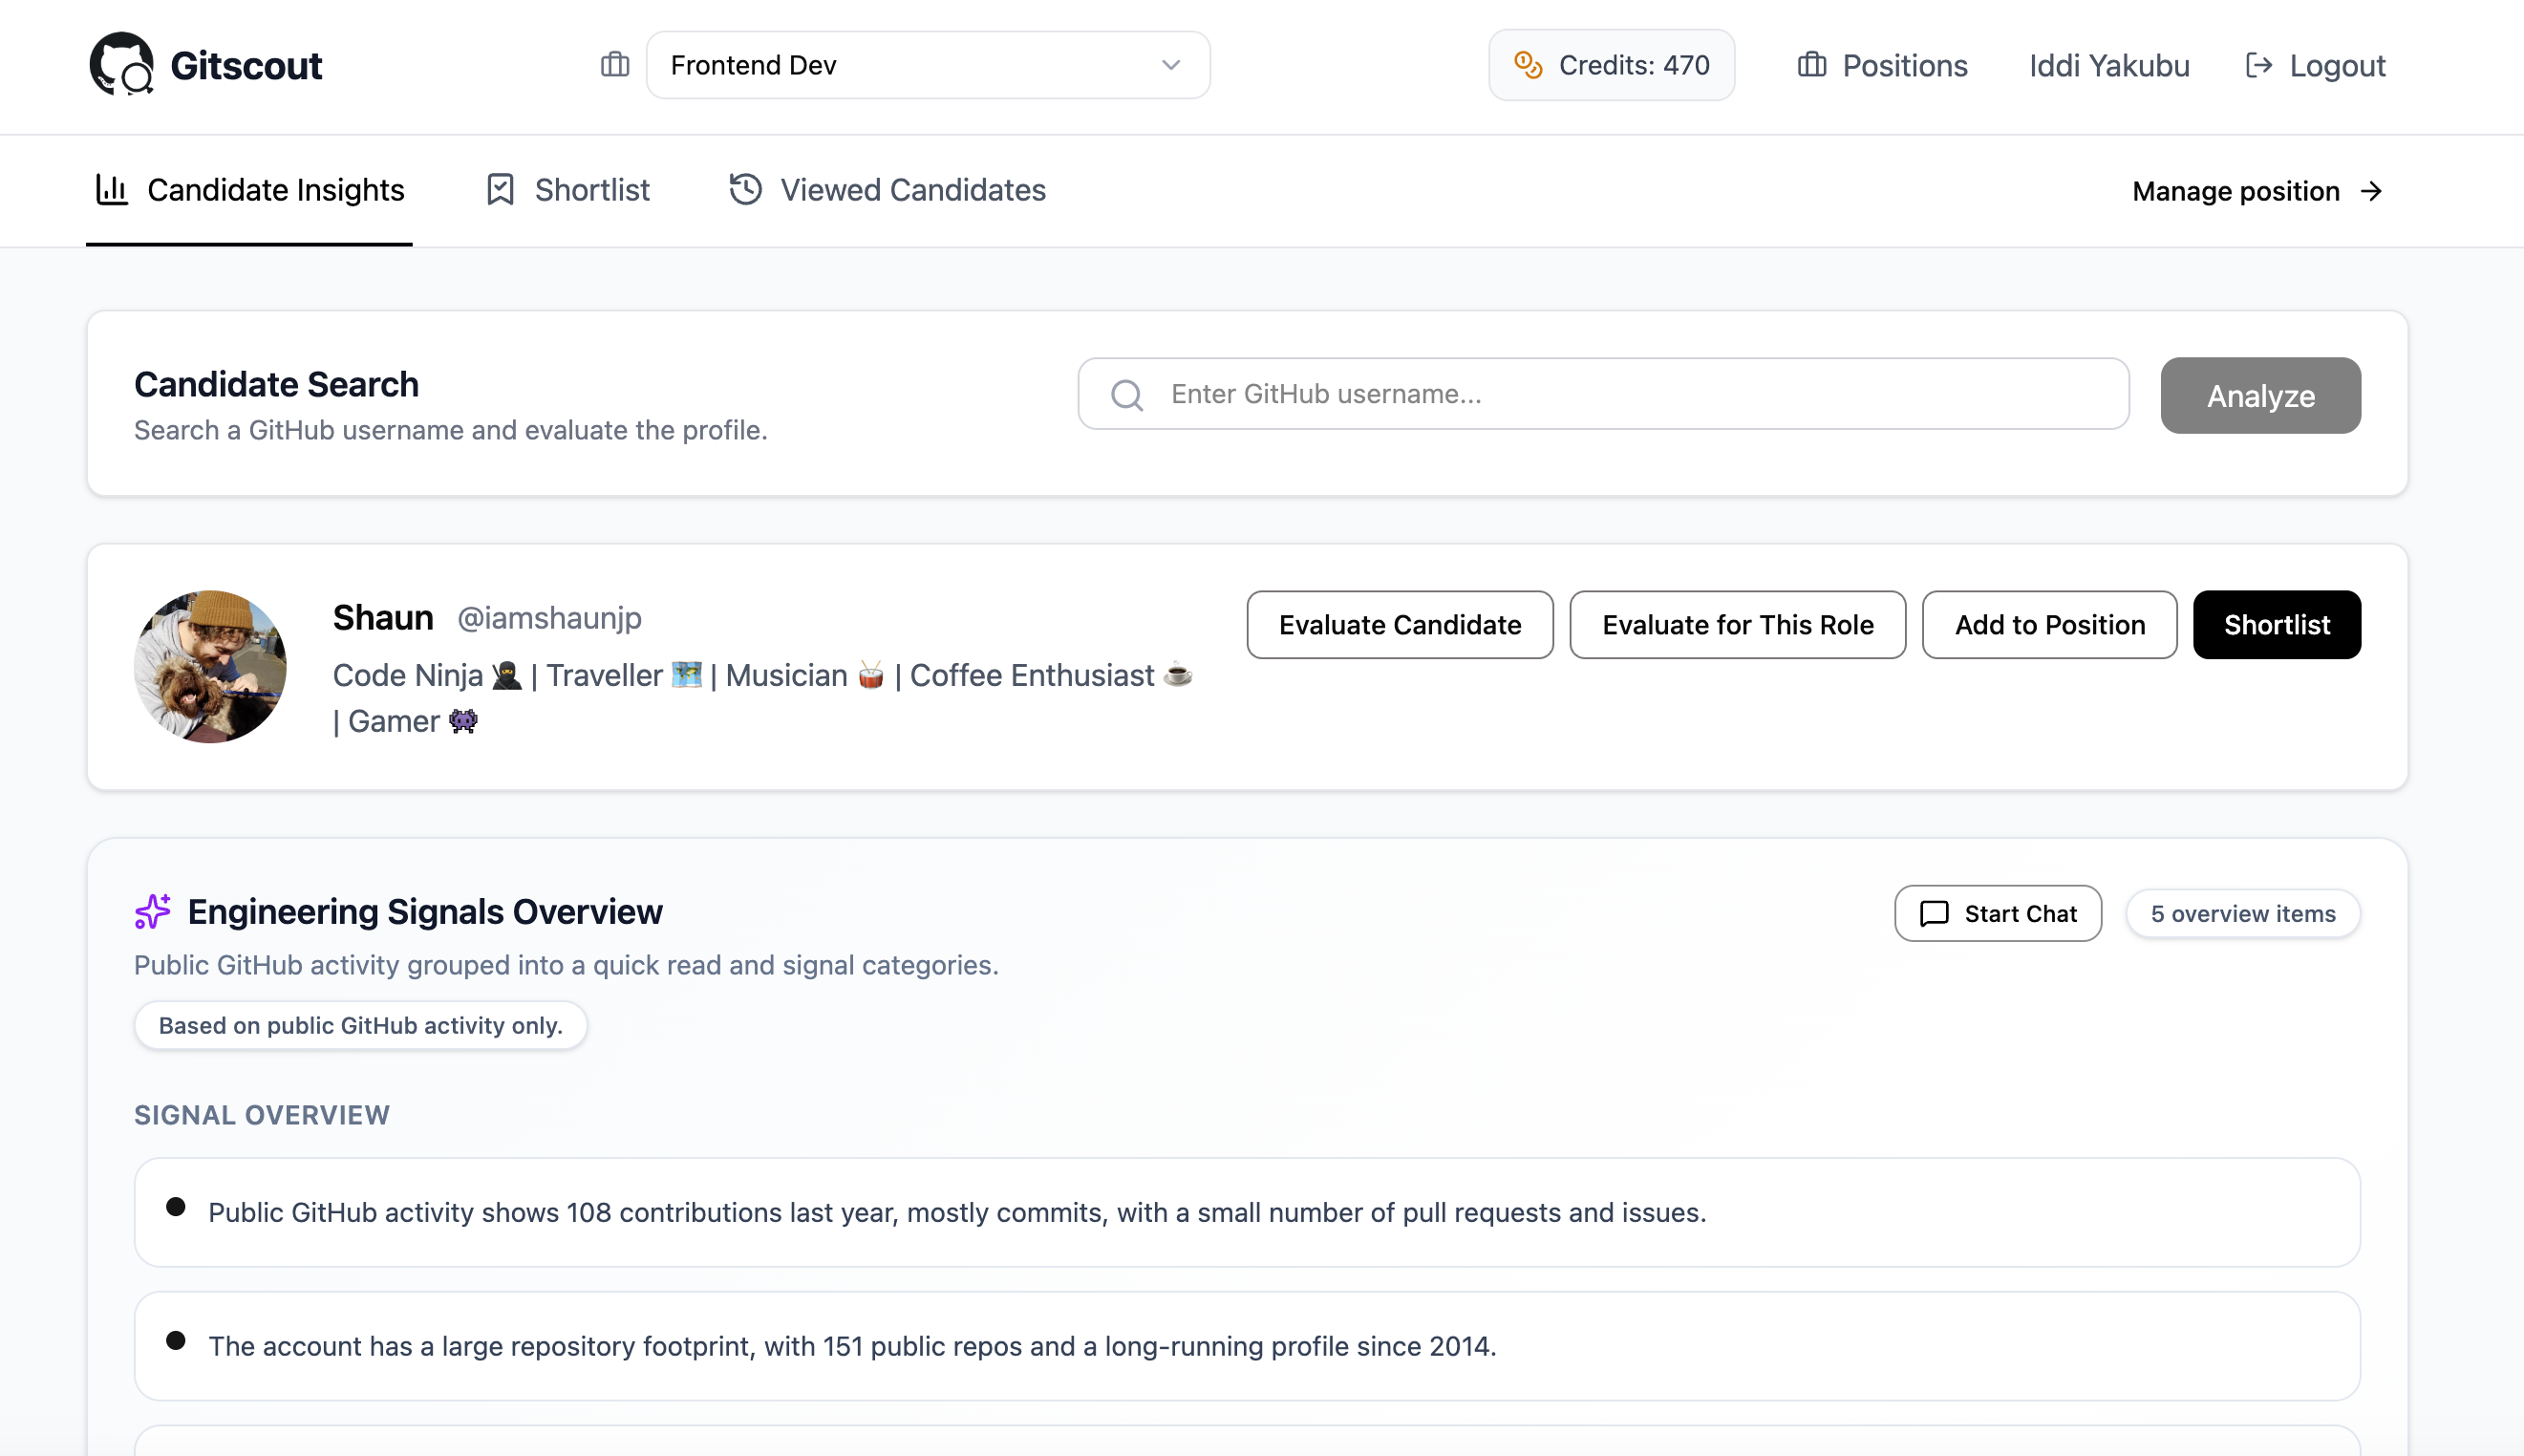Click the black Shortlist button
This screenshot has height=1456, width=2524.
coord(2277,624)
